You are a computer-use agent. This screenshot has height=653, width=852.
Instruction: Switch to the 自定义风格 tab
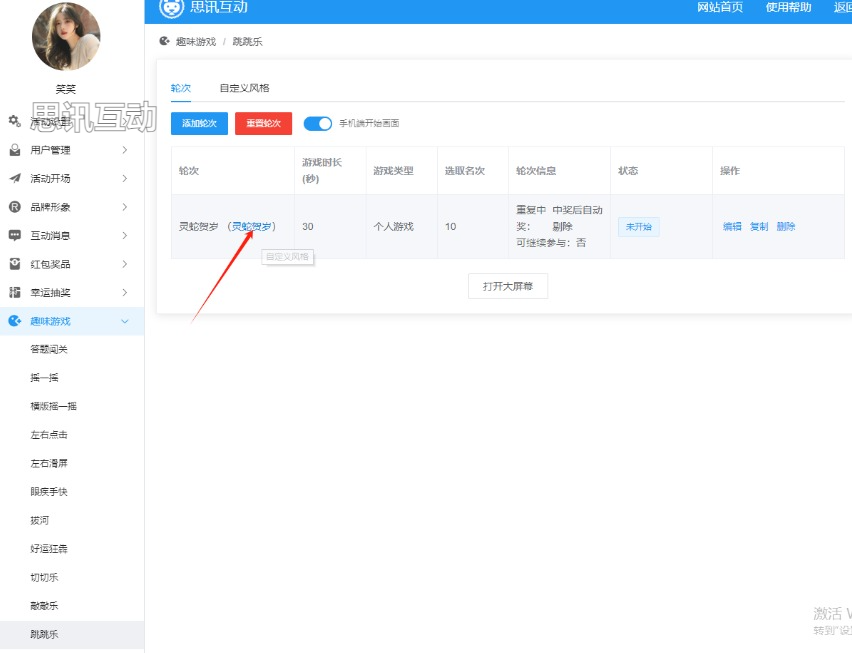click(245, 88)
